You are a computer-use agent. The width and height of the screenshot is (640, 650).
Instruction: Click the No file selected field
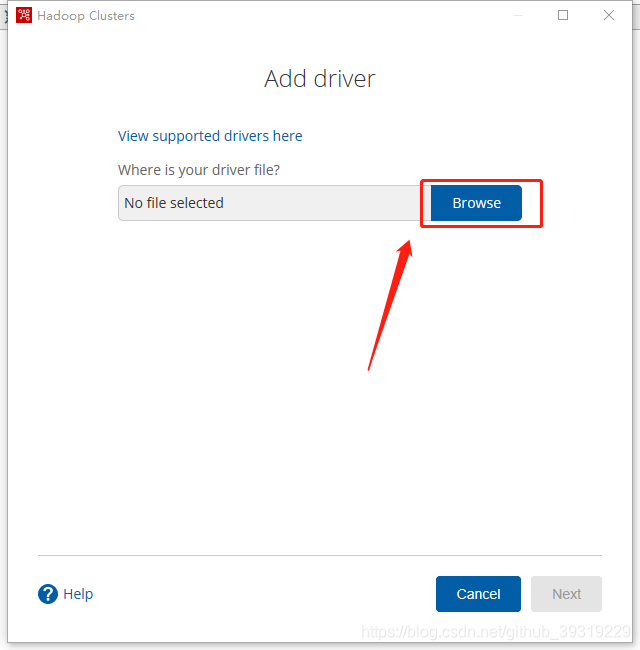(x=274, y=203)
